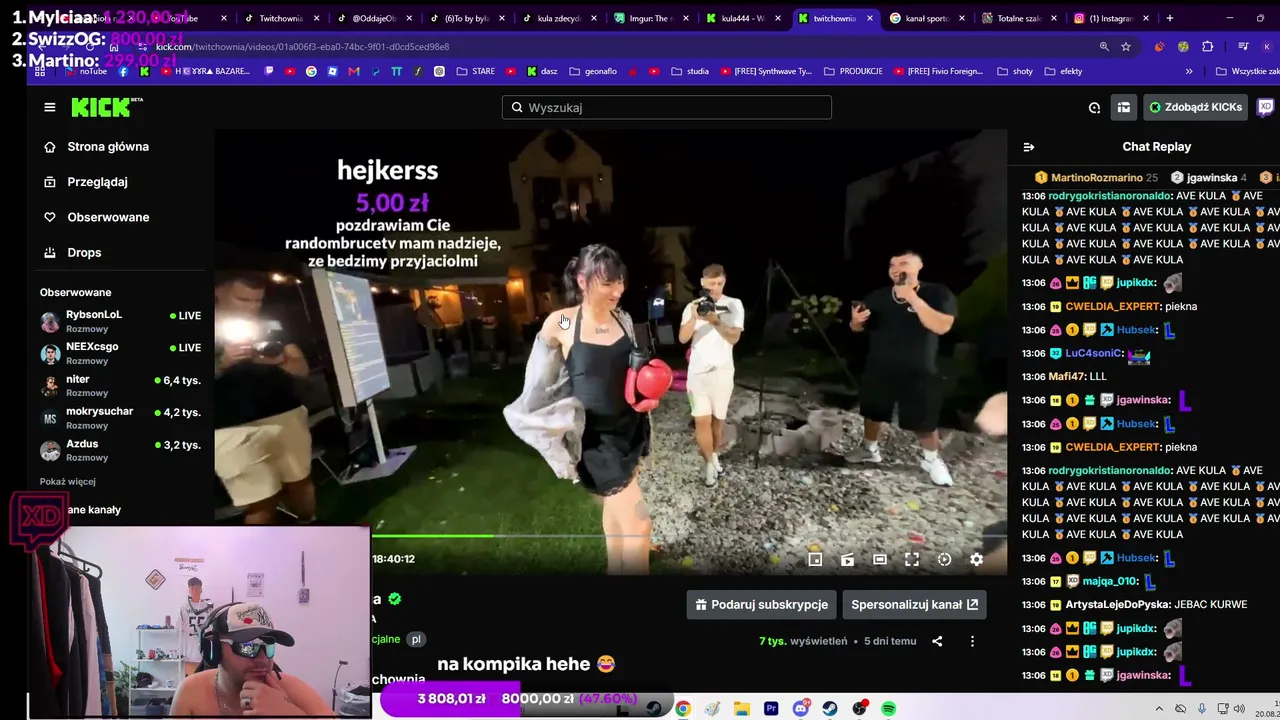Toggle theater mode in video player

tap(880, 560)
